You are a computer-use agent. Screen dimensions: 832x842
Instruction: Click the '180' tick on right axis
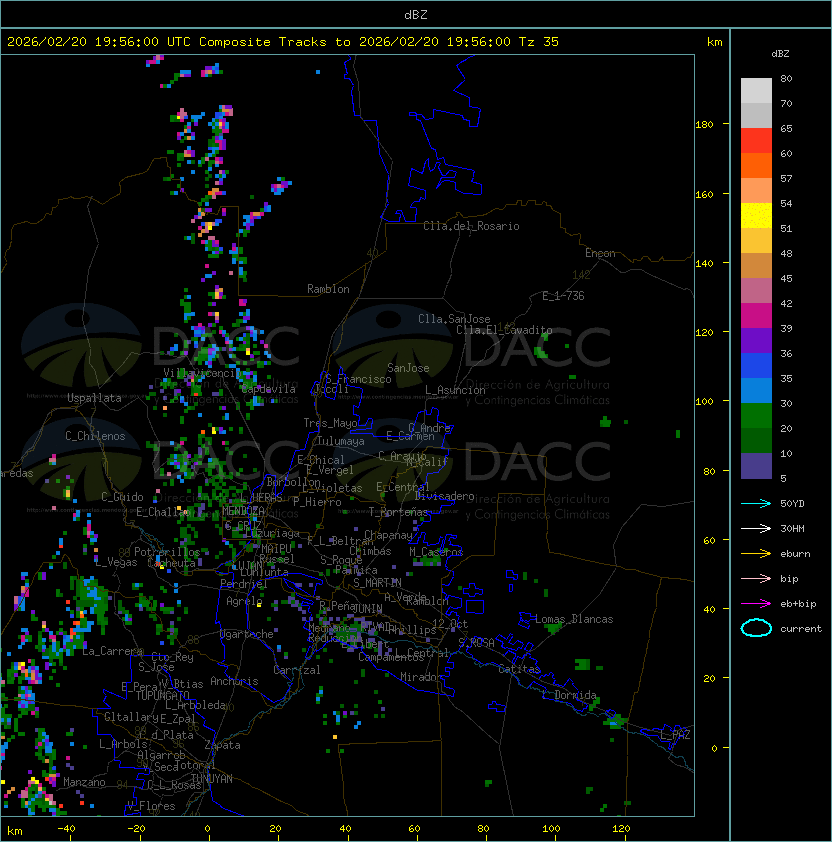[x=704, y=125]
